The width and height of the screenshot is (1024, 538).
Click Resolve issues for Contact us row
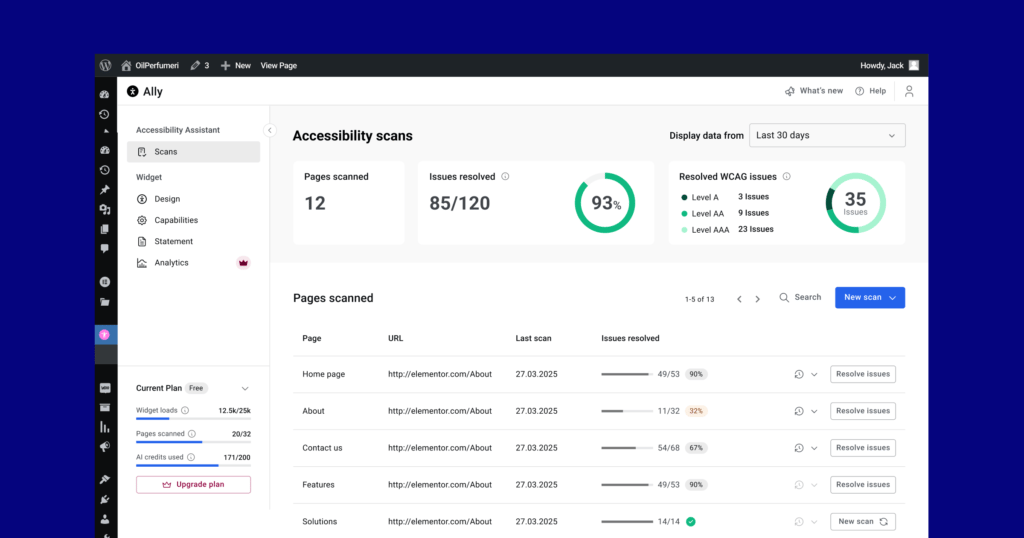862,448
